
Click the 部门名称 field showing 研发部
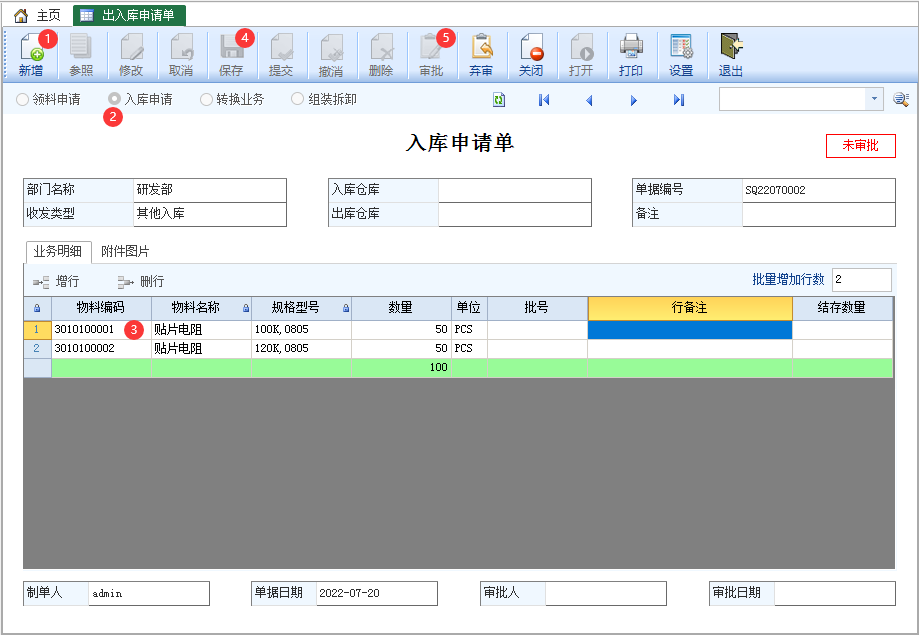coord(210,190)
